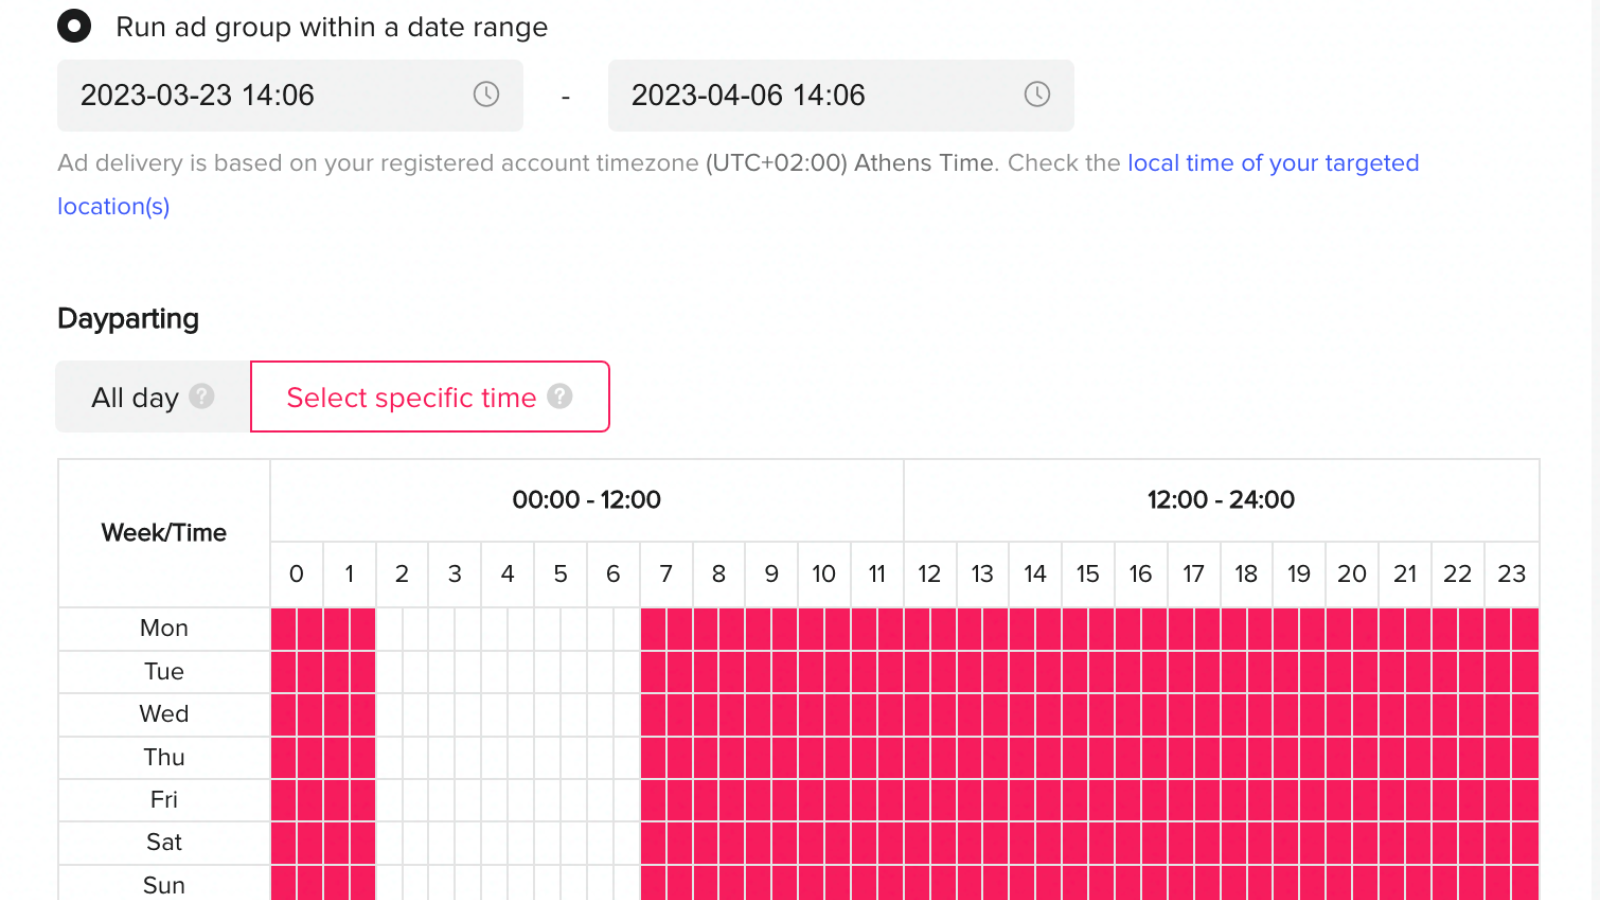Select hour 8 column header
1600x900 pixels.
[x=719, y=574]
